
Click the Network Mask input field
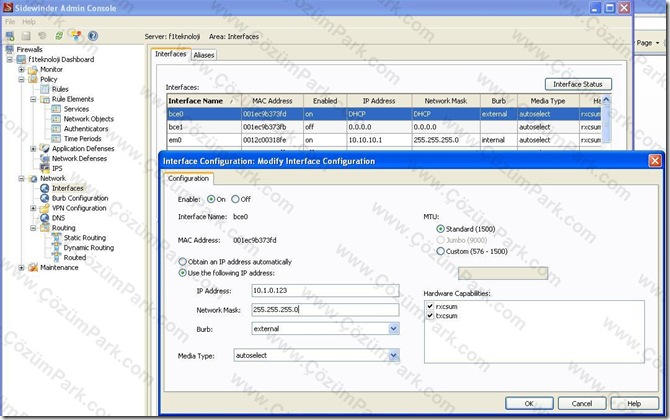coord(325,310)
